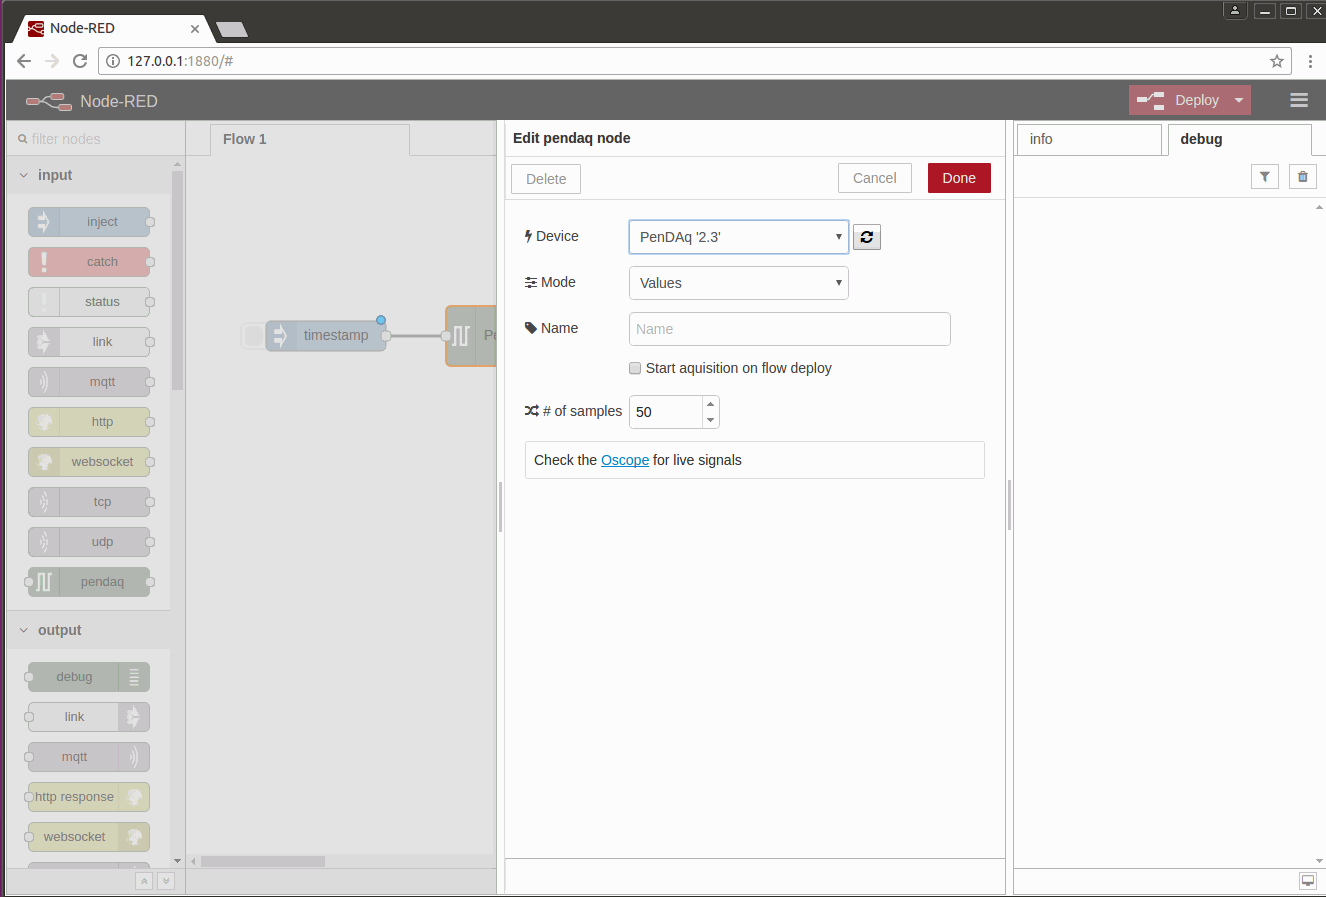Select the input websocket node
The width and height of the screenshot is (1326, 897).
click(89, 462)
